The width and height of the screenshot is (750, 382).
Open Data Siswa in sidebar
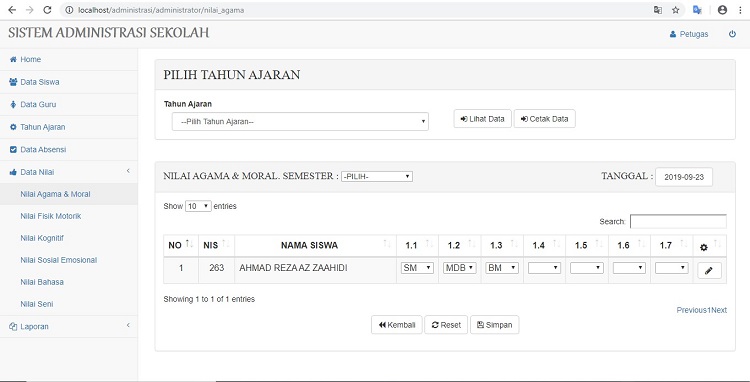pyautogui.click(x=69, y=82)
